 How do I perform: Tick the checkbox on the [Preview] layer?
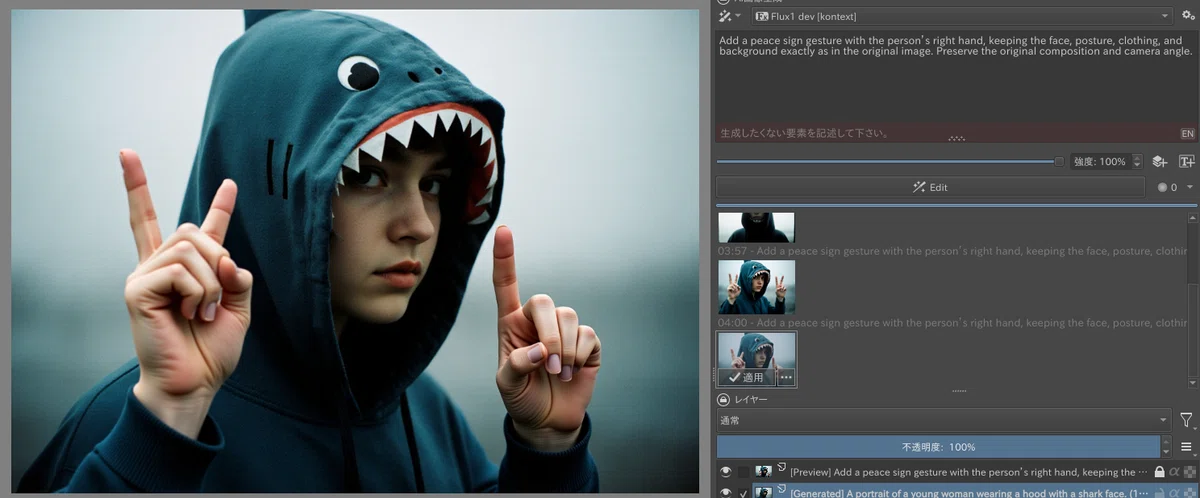coord(743,472)
